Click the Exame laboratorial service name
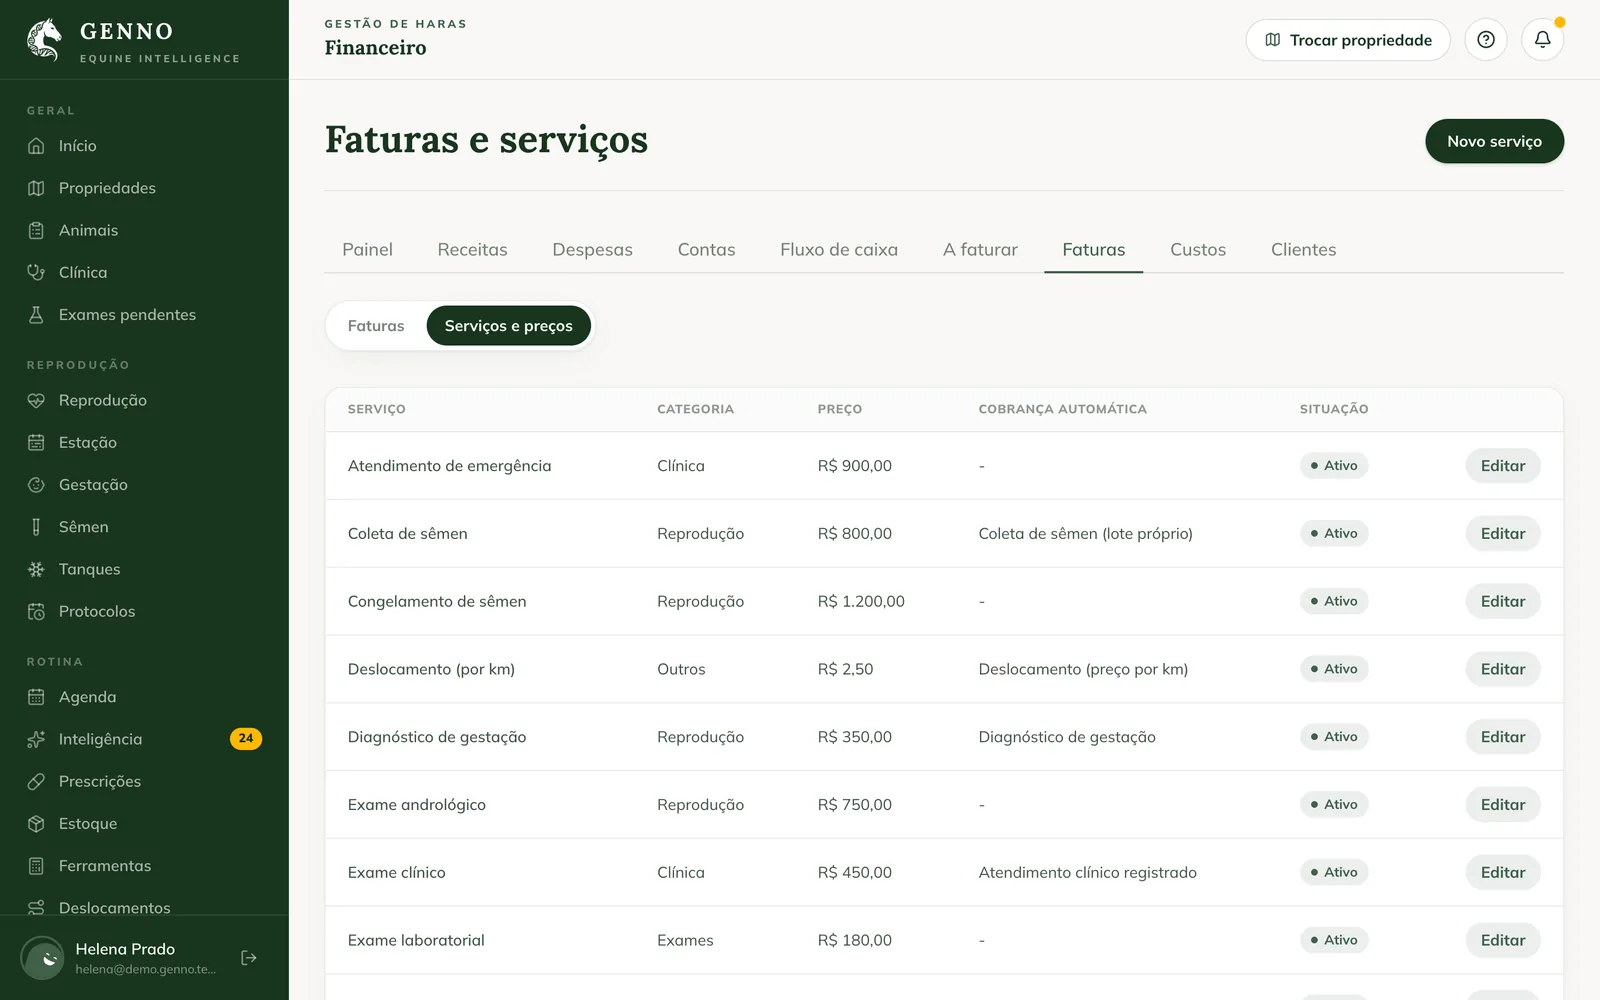Screen dimensions: 1600x1000 [x=416, y=940]
